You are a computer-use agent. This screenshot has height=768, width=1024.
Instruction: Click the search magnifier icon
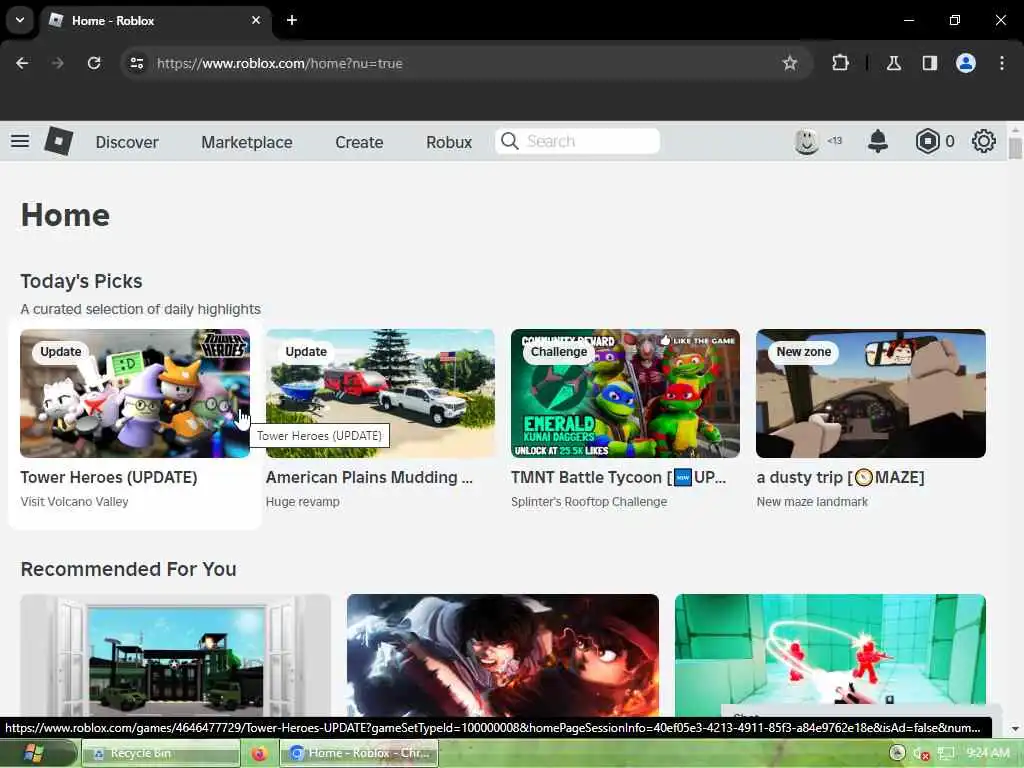pos(509,141)
